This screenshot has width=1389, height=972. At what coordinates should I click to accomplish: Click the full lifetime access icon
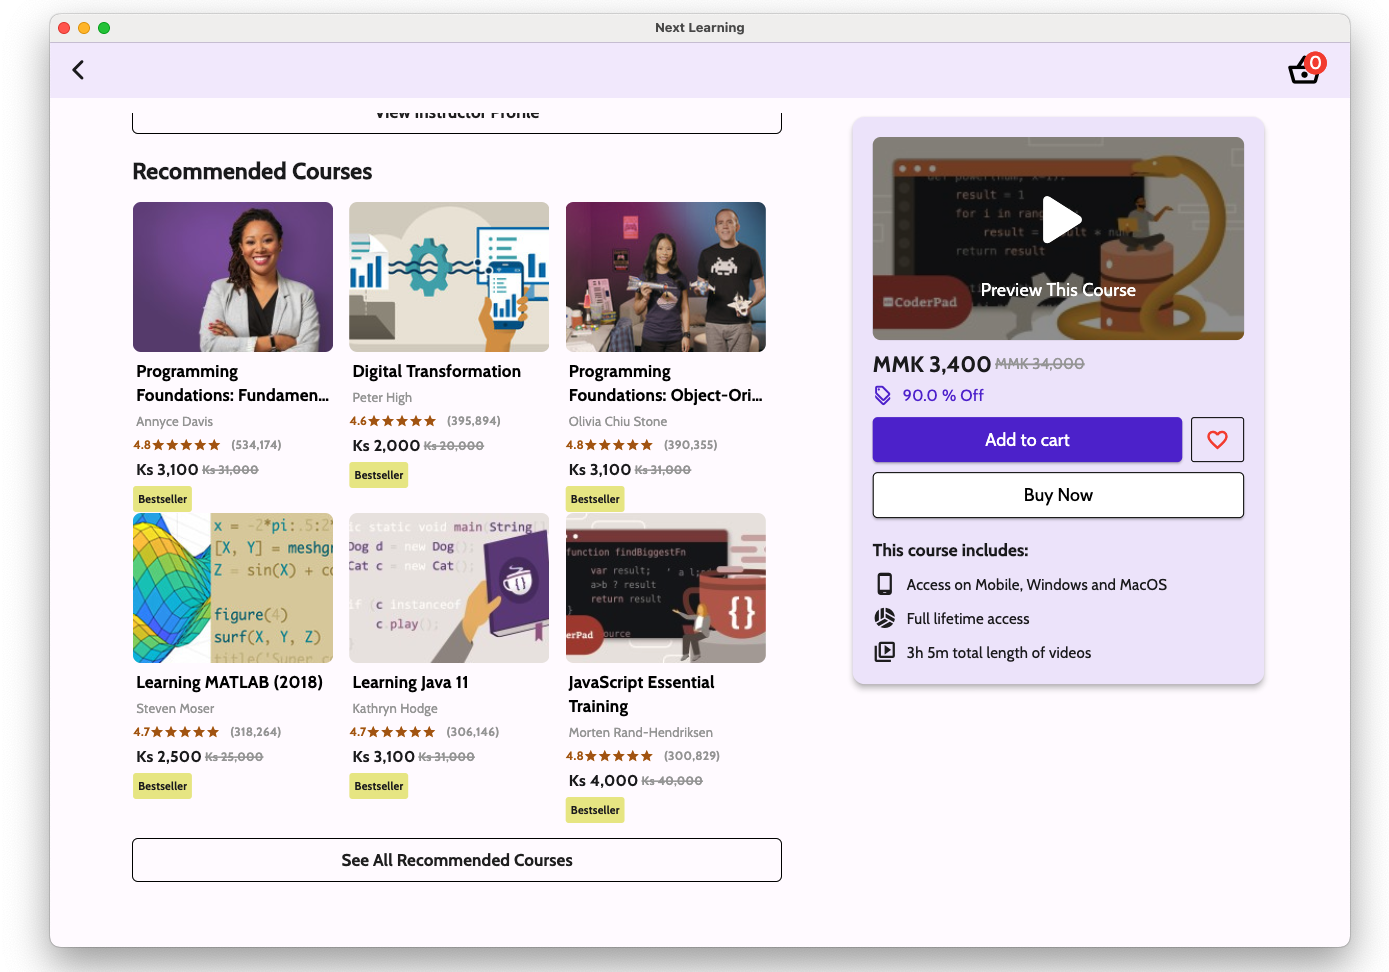click(x=884, y=618)
